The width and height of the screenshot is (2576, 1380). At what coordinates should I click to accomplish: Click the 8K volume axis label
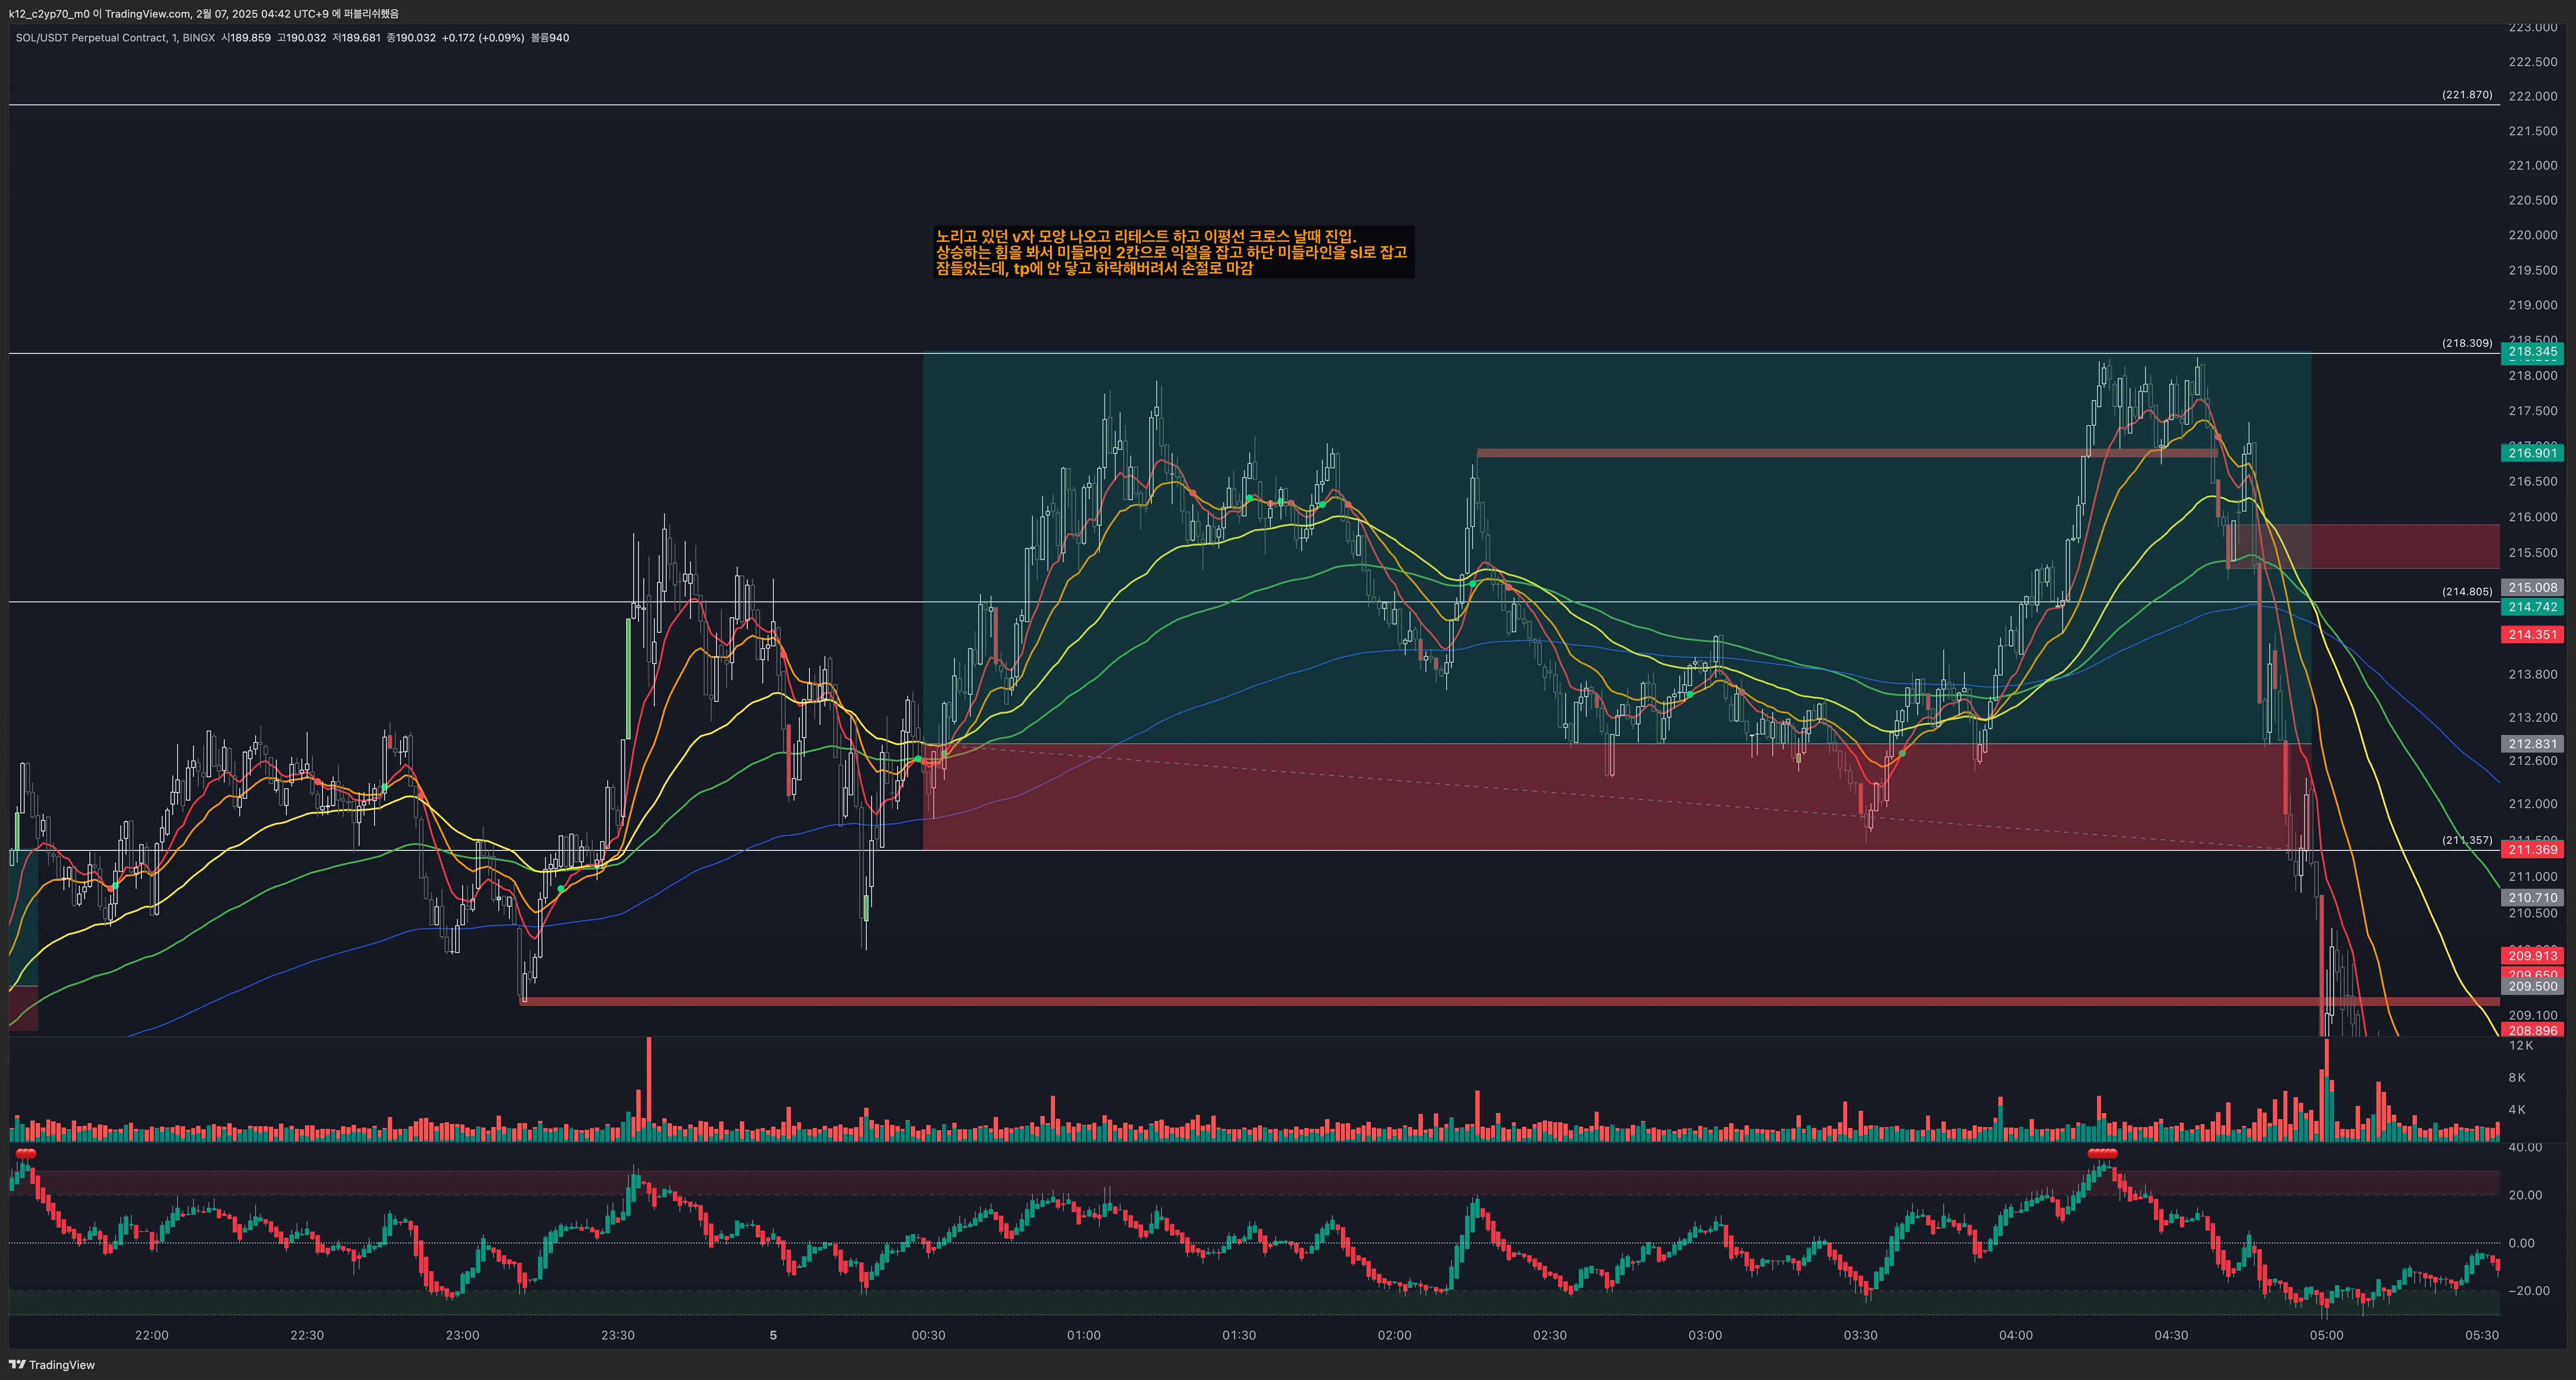coord(2517,1078)
